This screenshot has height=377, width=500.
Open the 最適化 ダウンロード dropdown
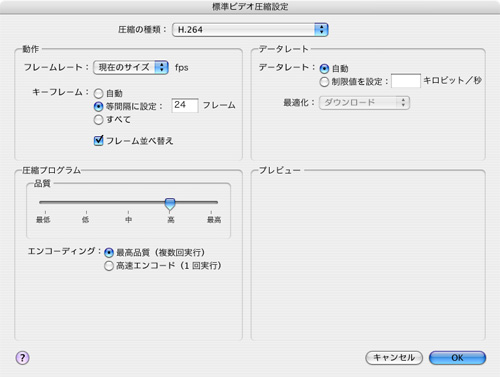[364, 103]
